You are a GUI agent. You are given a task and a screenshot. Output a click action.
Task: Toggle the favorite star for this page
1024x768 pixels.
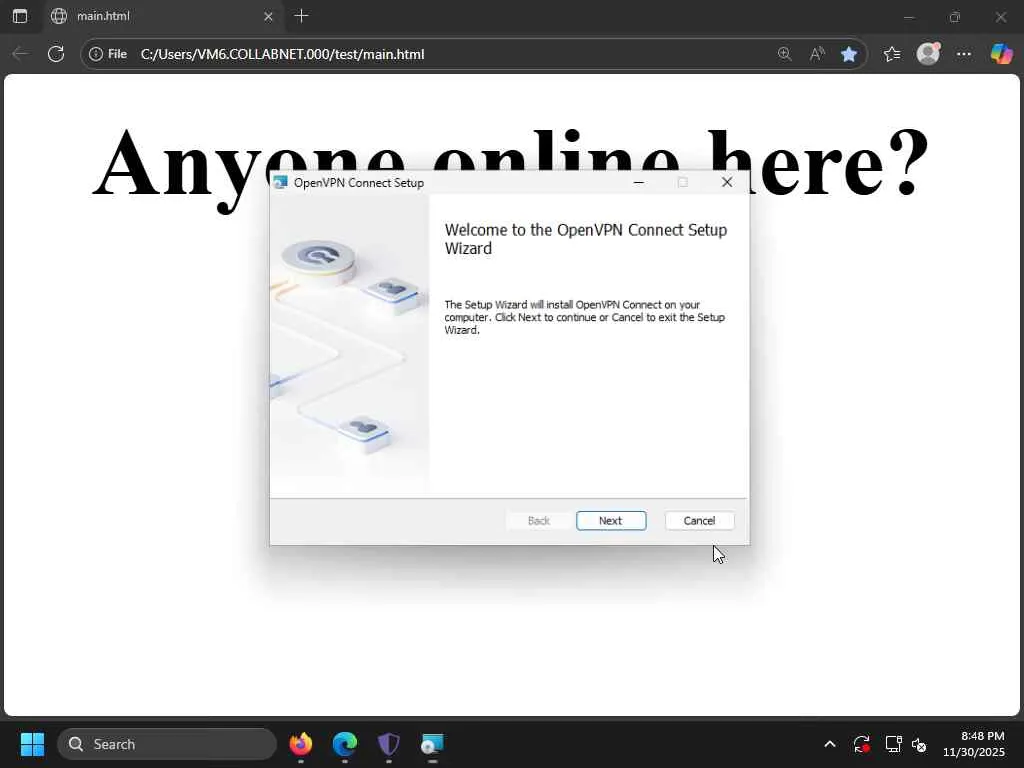pyautogui.click(x=849, y=54)
